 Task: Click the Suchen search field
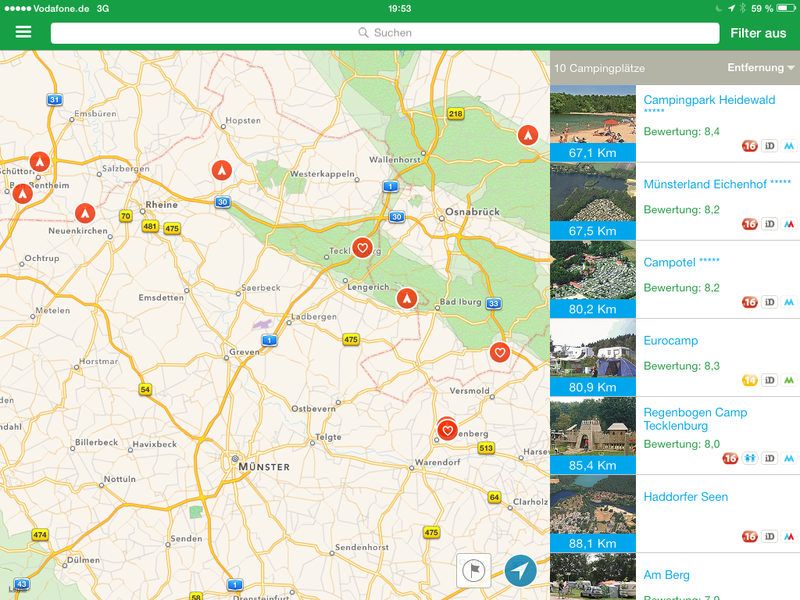[x=385, y=33]
